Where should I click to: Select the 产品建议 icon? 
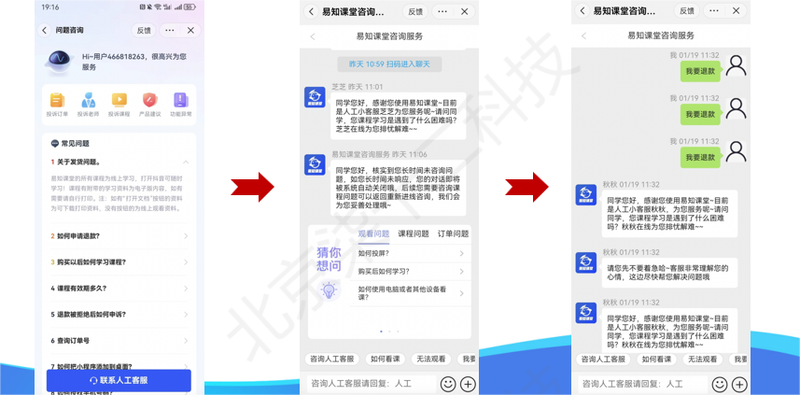pyautogui.click(x=150, y=100)
